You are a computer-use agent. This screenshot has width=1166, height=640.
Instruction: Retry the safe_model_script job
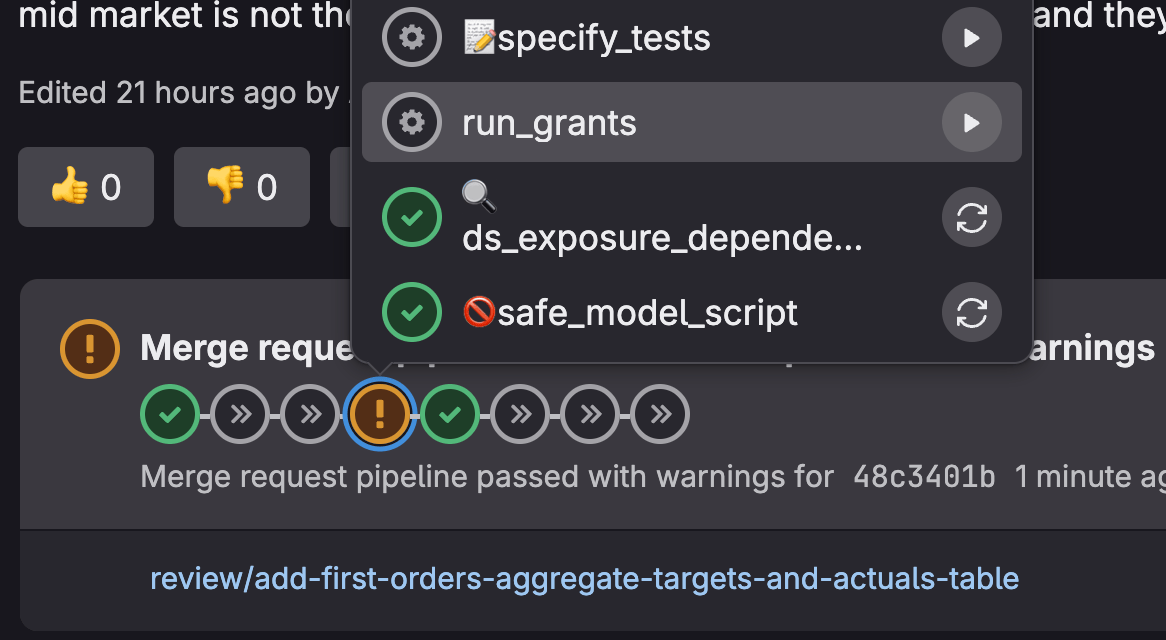click(971, 312)
